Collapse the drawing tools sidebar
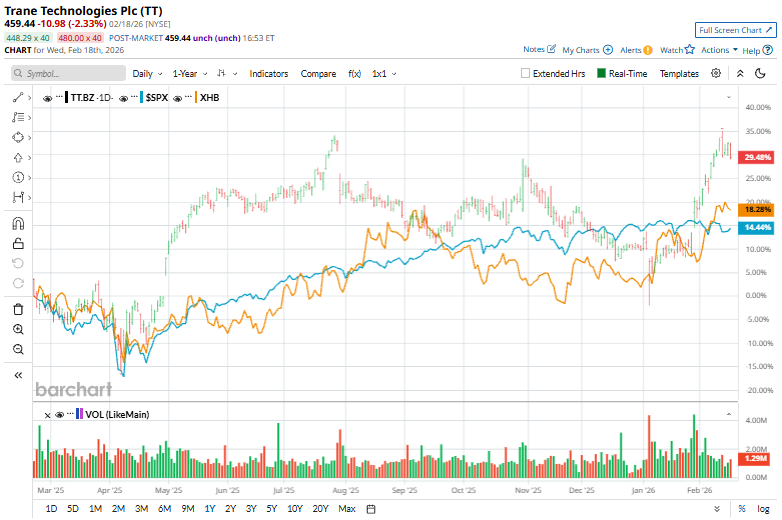 (x=18, y=375)
